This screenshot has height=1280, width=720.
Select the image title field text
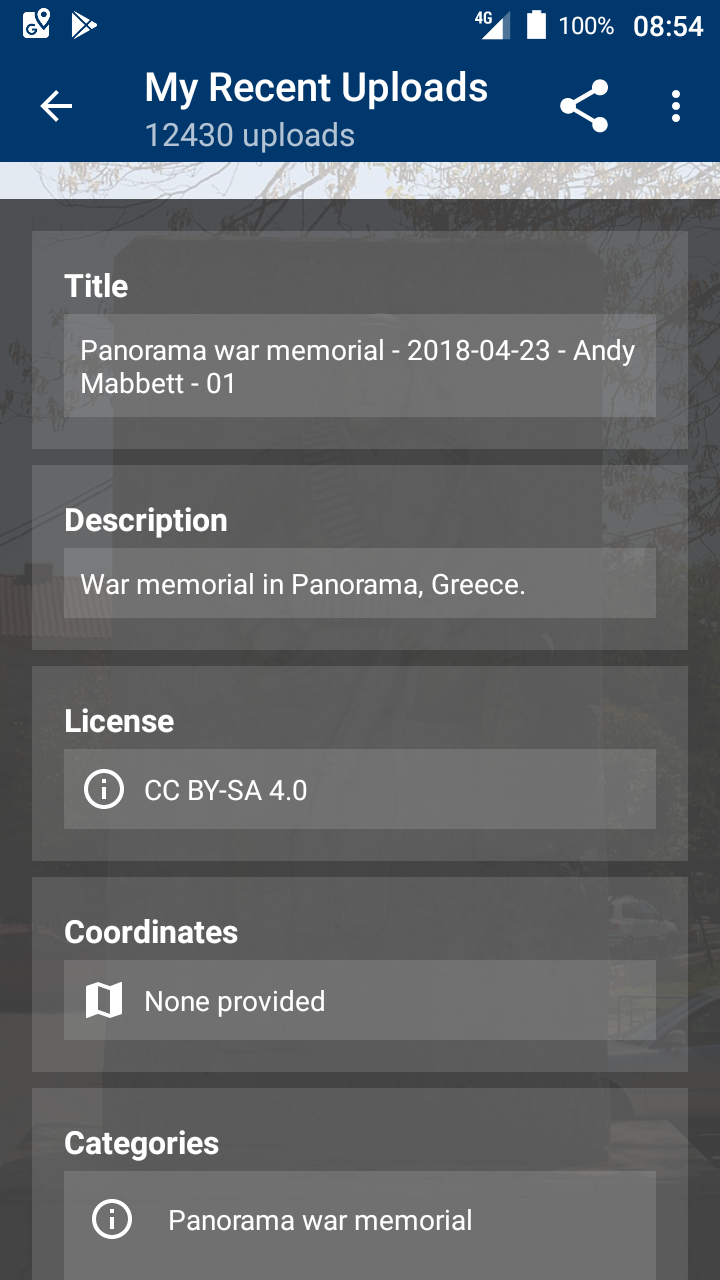pyautogui.click(x=358, y=365)
